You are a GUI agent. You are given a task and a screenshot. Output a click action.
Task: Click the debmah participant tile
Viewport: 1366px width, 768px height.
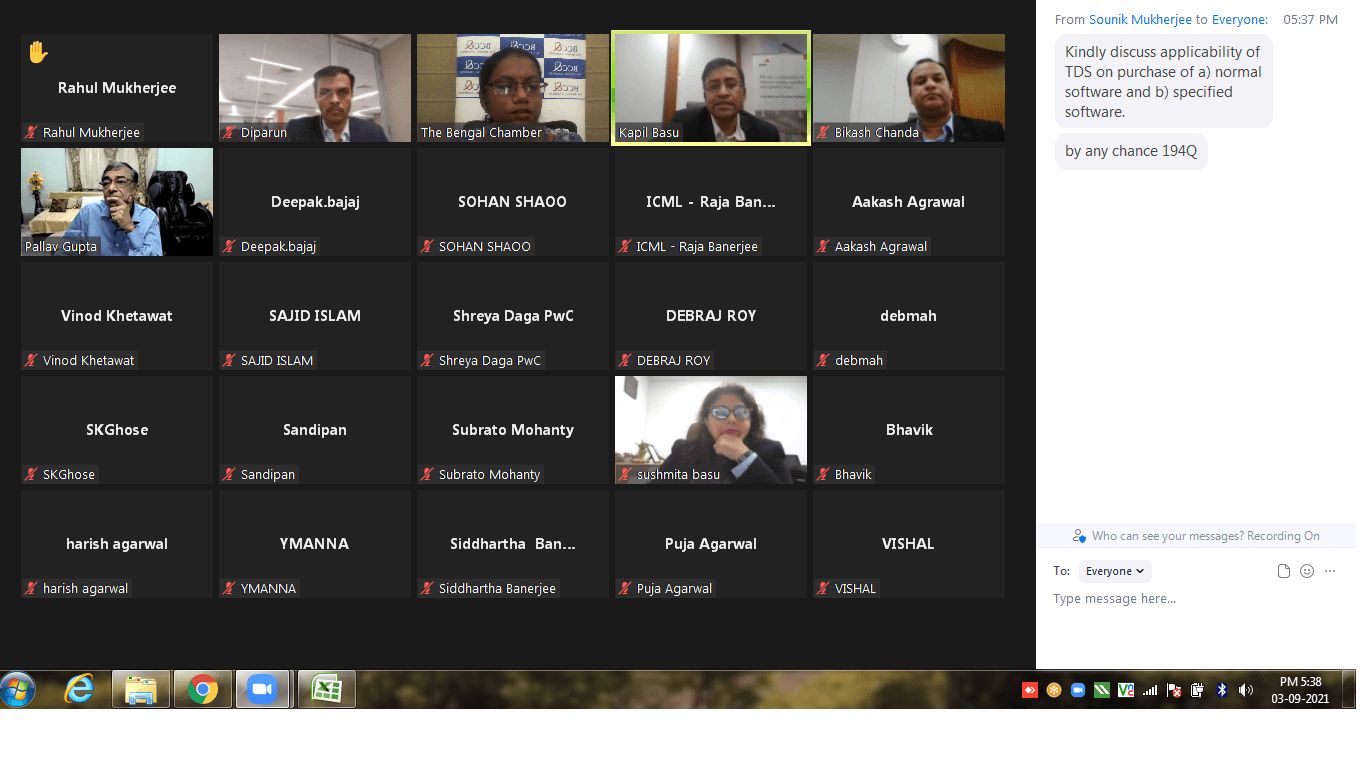(x=909, y=316)
